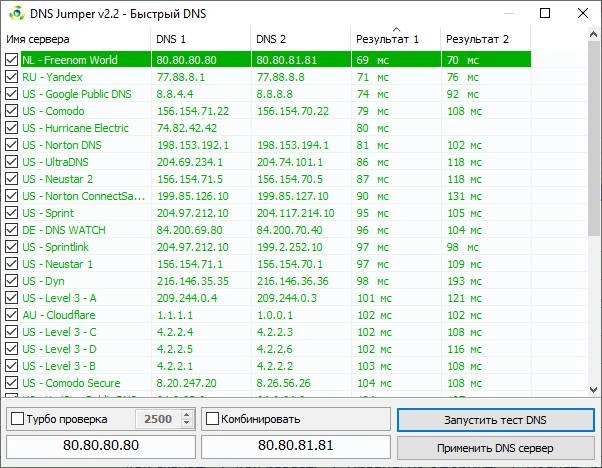
Task: Select the AU - Cloudflare row name
Action: [x=59, y=315]
